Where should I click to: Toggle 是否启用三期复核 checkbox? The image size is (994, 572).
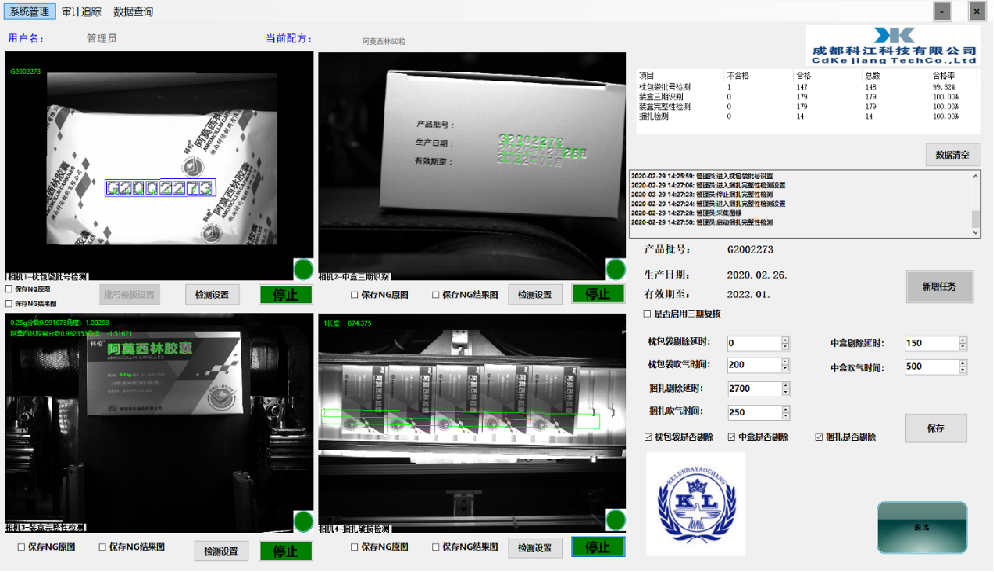(647, 314)
